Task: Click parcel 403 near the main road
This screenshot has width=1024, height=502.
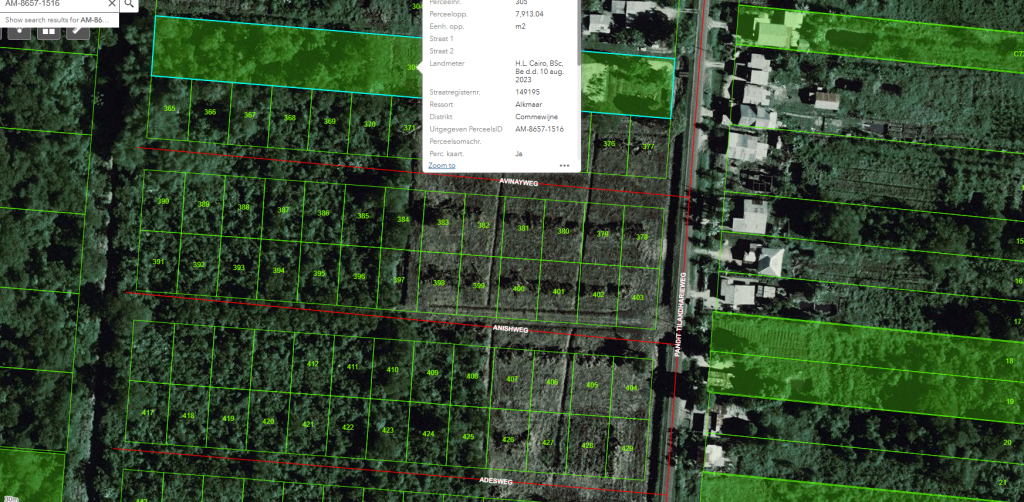Action: pos(638,298)
